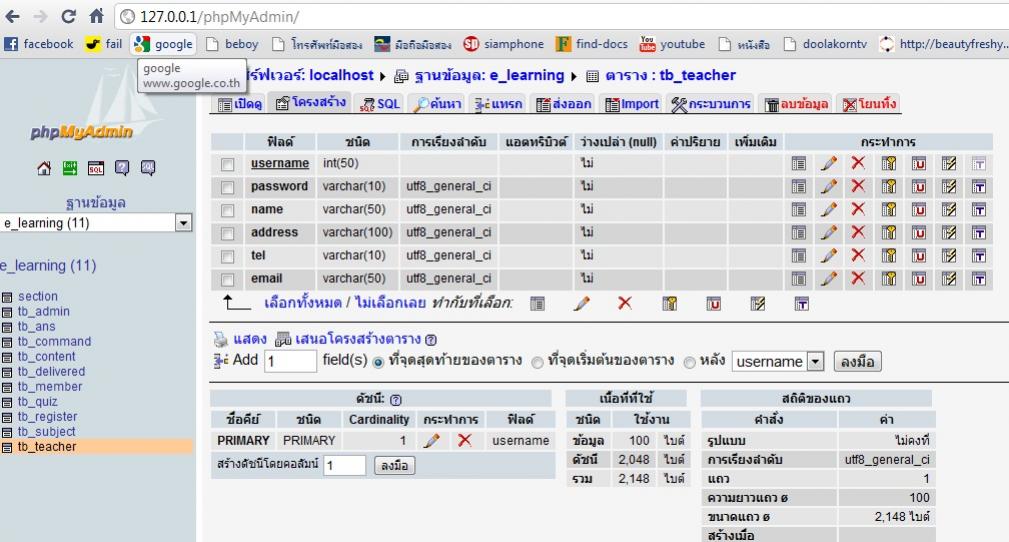Add index icon on tel row
The height and width of the screenshot is (542, 1009).
coord(949,256)
